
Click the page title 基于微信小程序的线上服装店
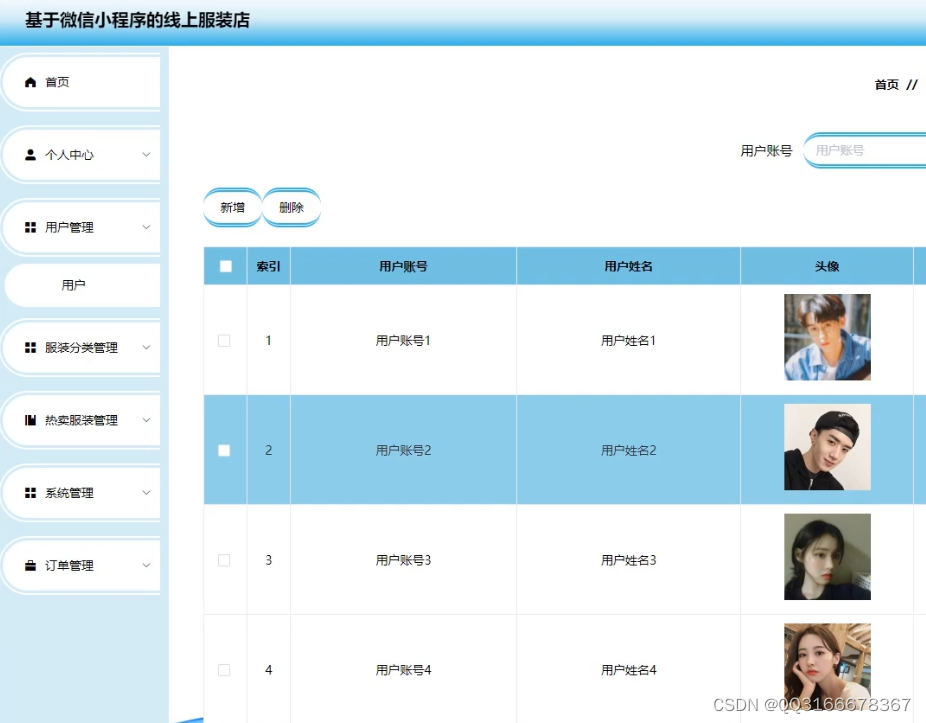tap(137, 20)
